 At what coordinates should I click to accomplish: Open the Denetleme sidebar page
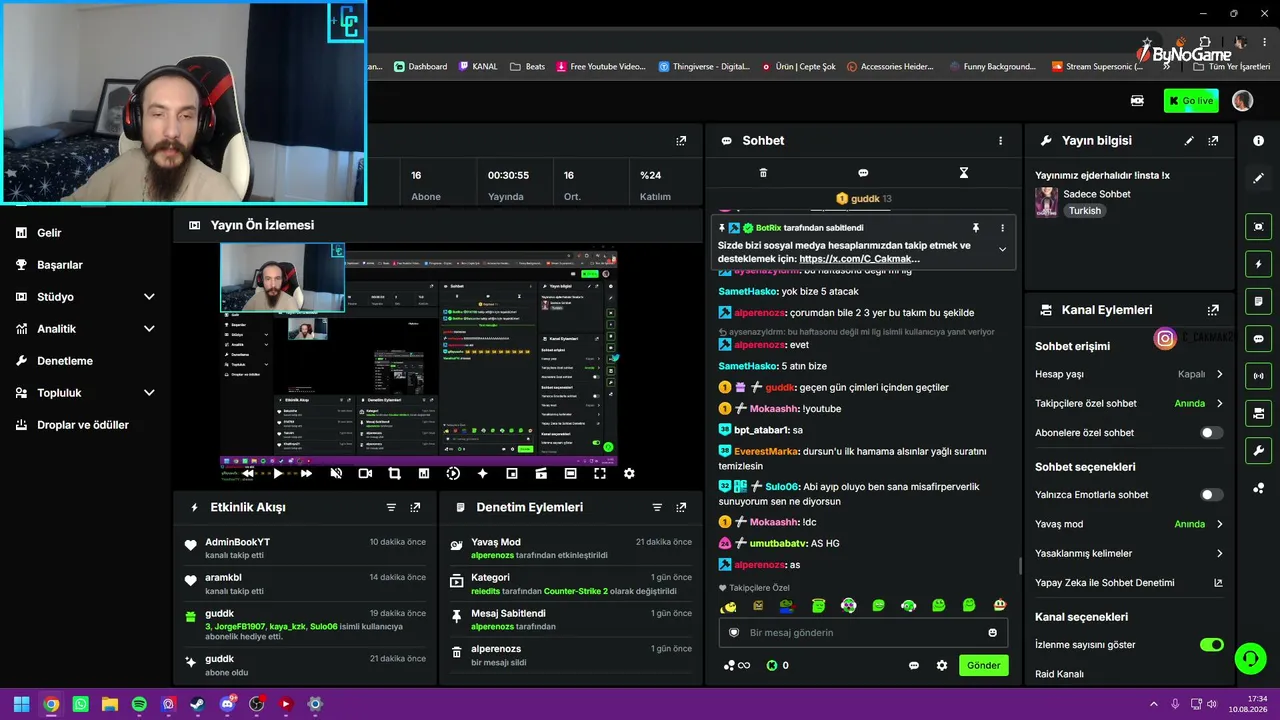click(x=65, y=361)
